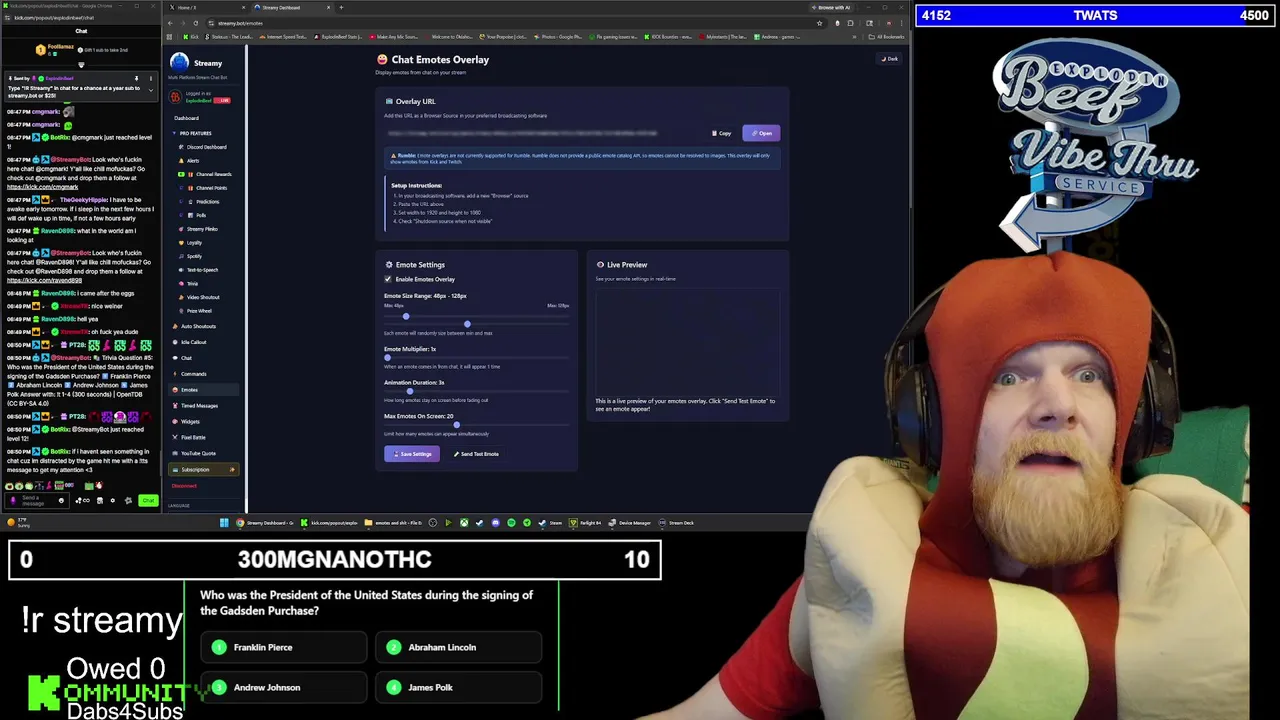Collapse the PRO FEATURES section
Viewport: 1280px width, 720px height.
point(195,133)
